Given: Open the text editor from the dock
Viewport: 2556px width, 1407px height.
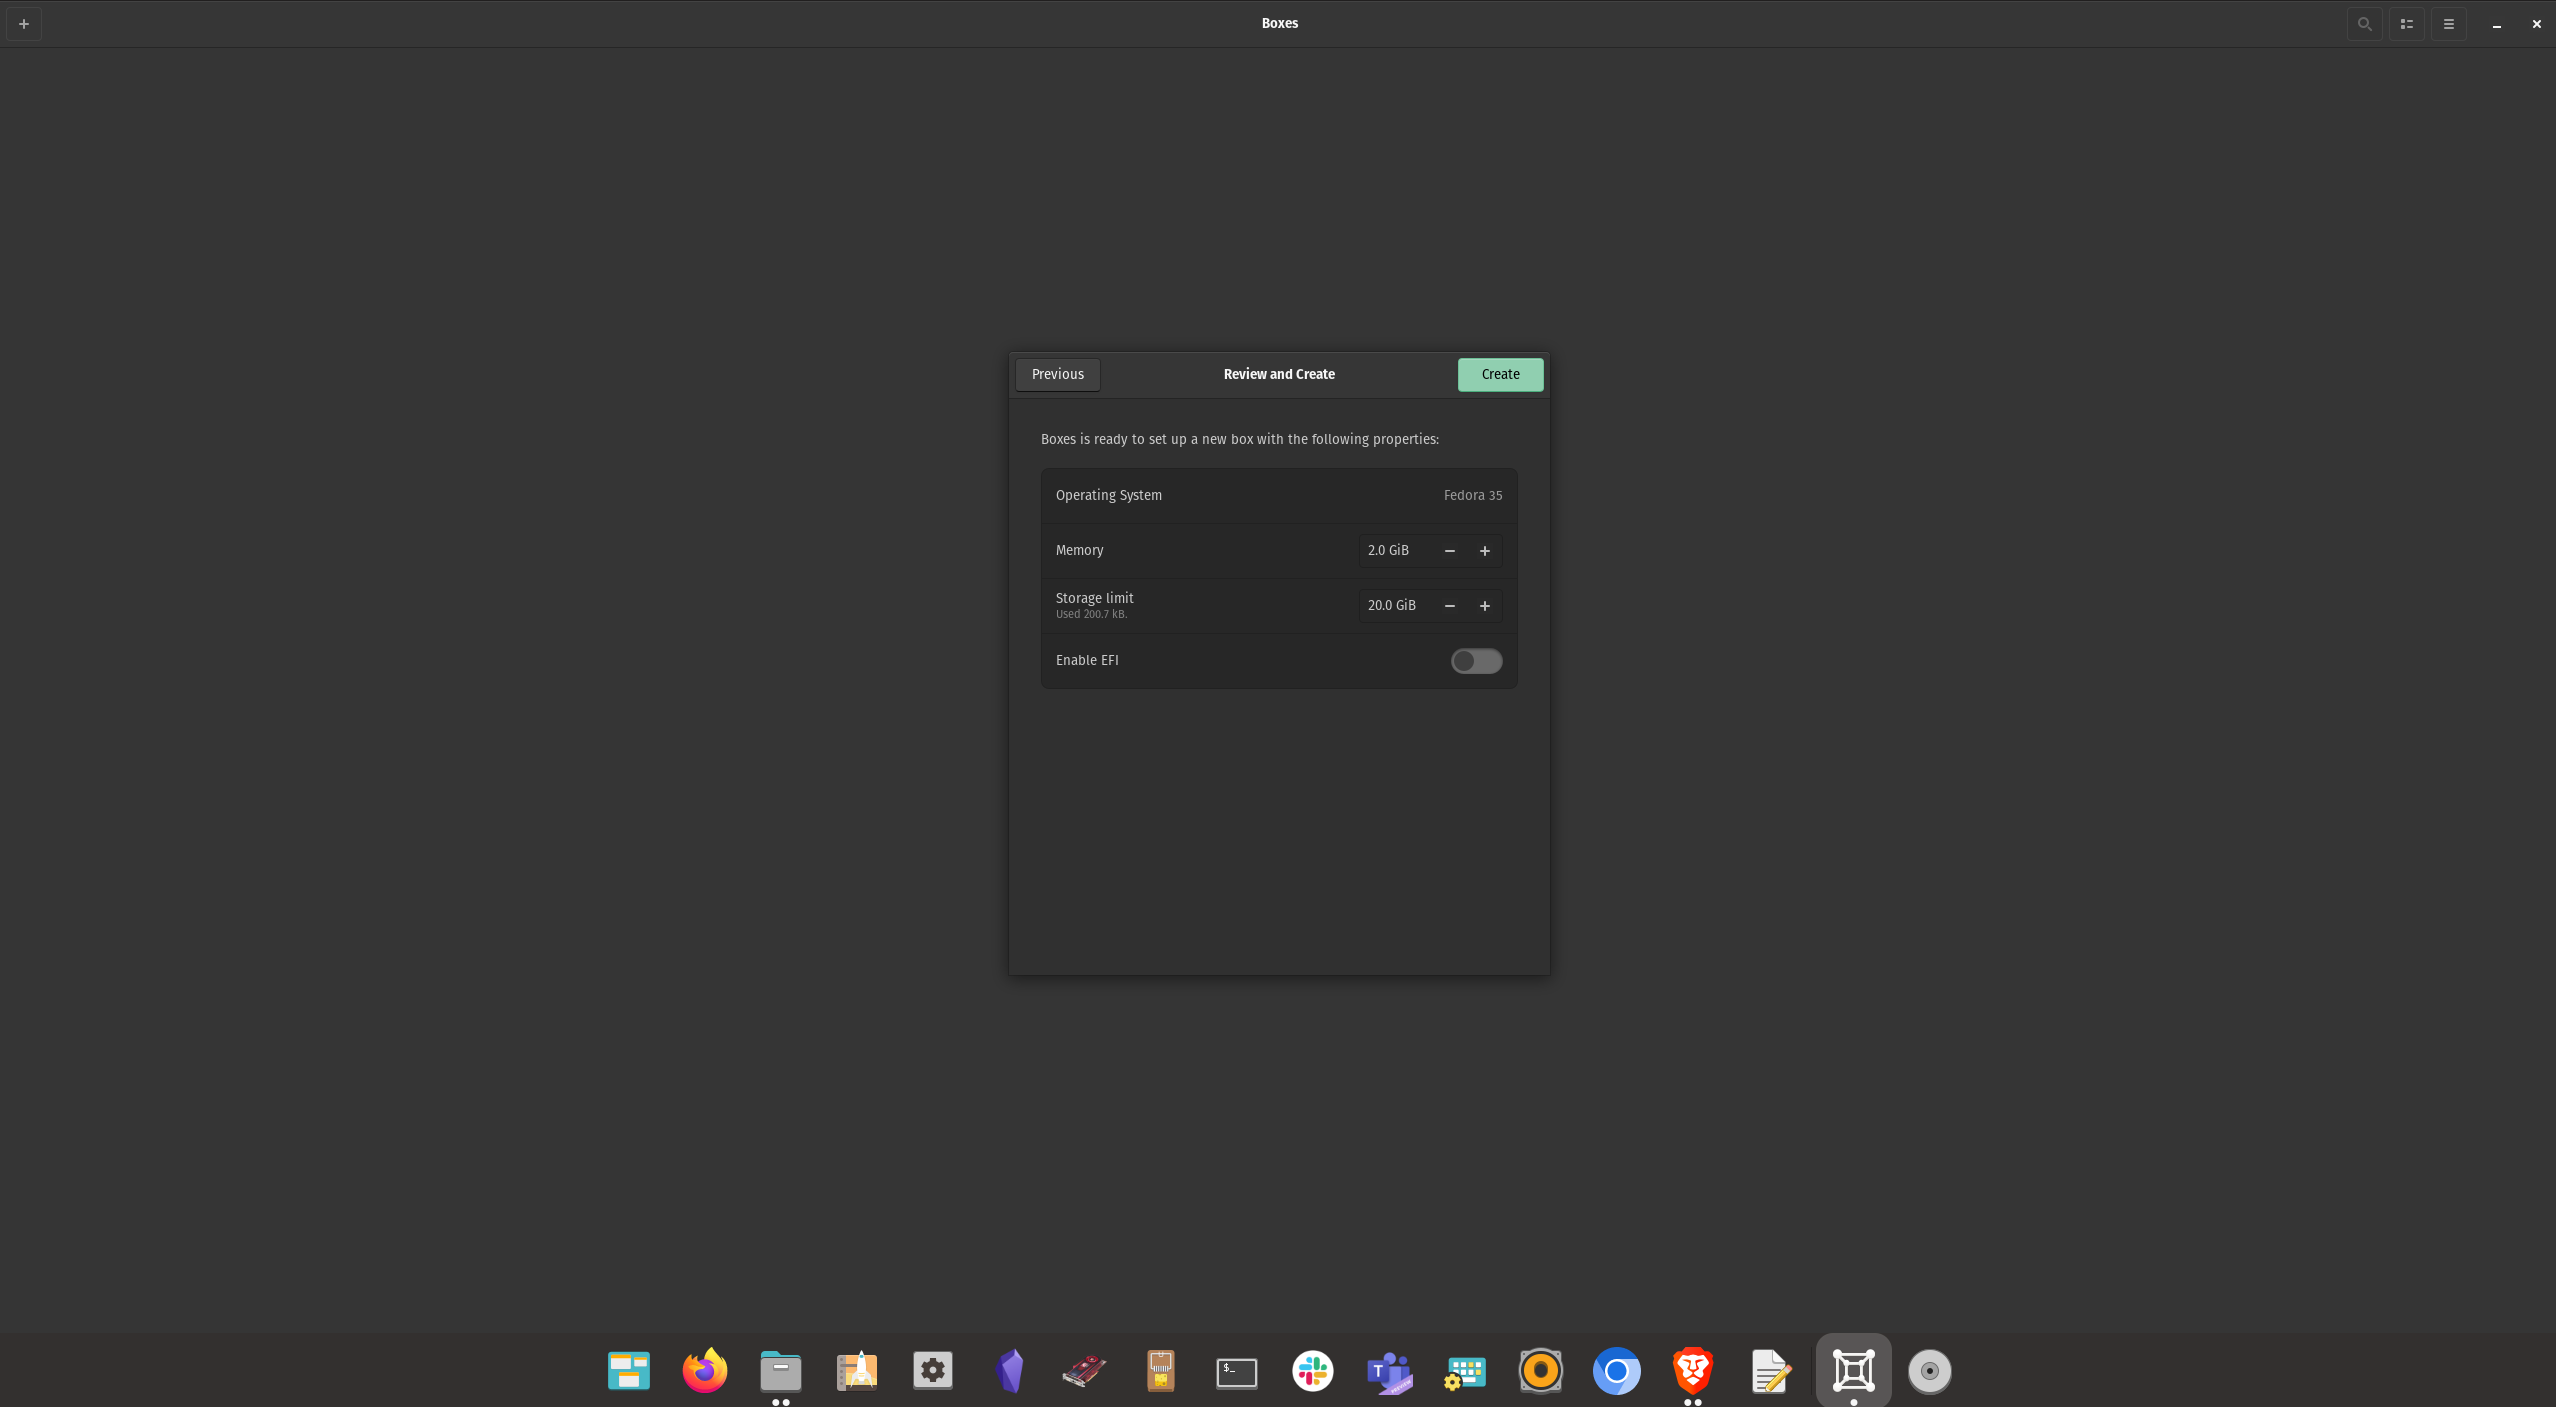Looking at the screenshot, I should click(x=1769, y=1370).
